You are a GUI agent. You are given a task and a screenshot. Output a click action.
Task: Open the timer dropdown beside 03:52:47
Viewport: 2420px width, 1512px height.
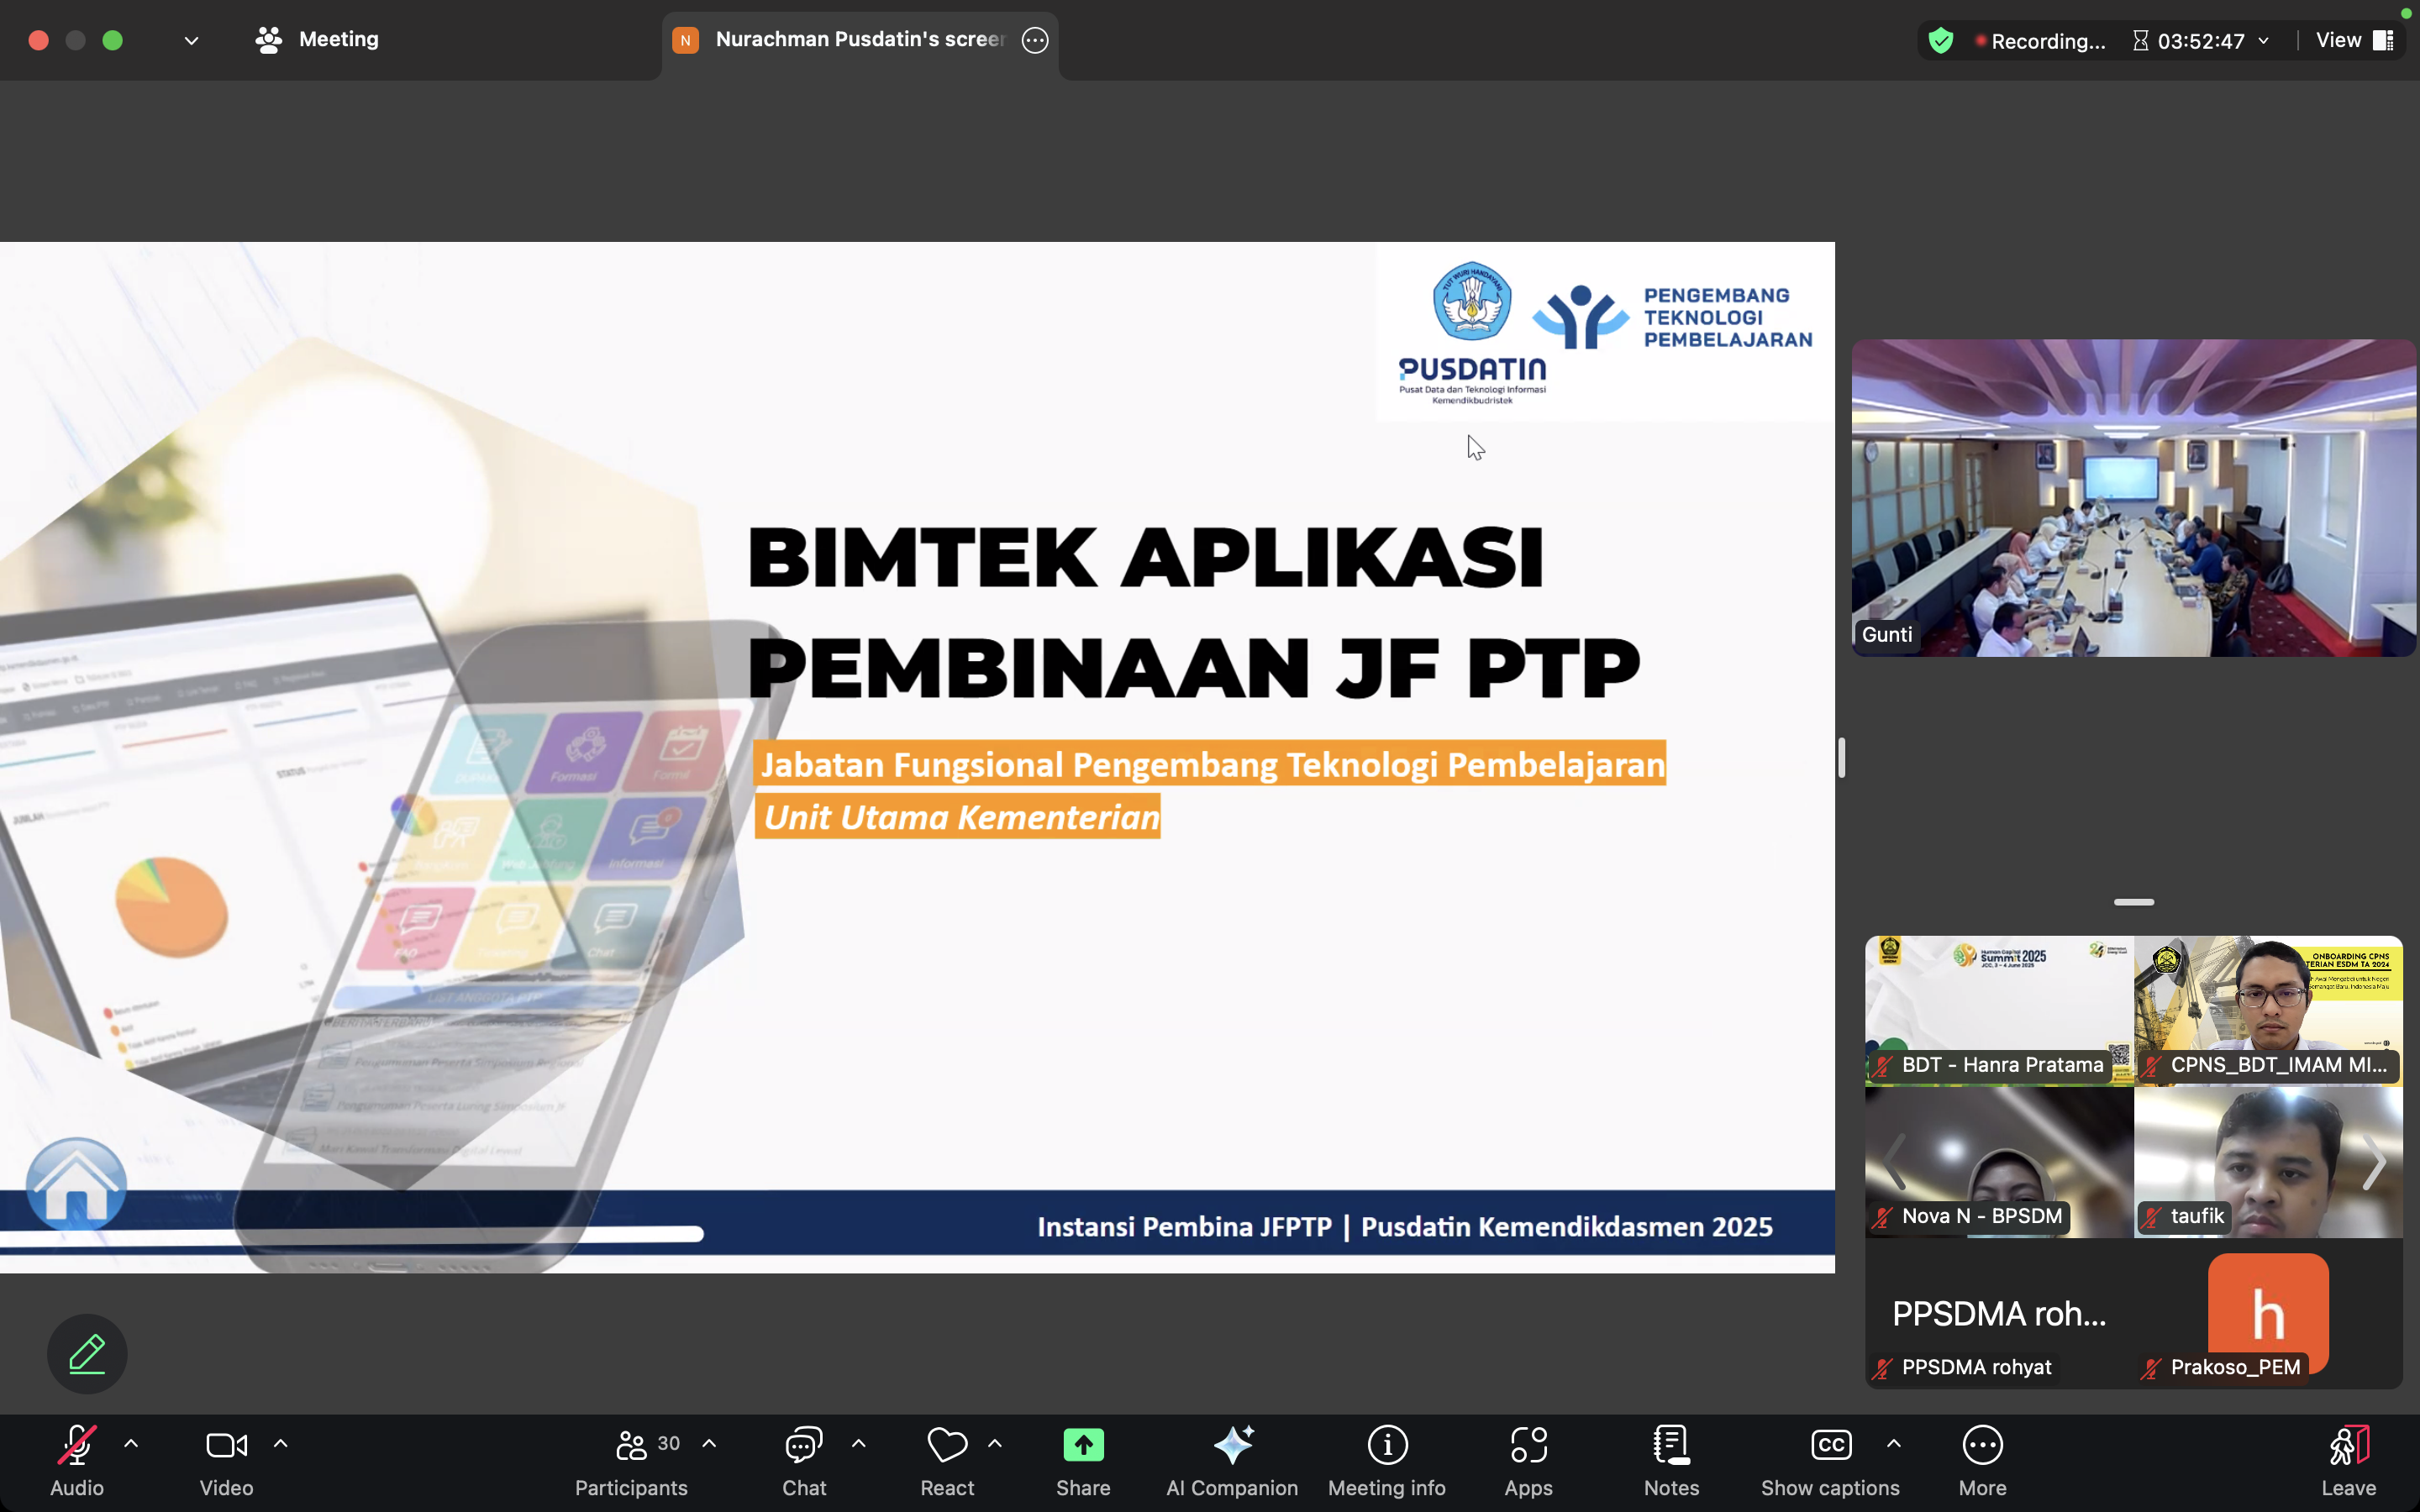[x=2264, y=41]
